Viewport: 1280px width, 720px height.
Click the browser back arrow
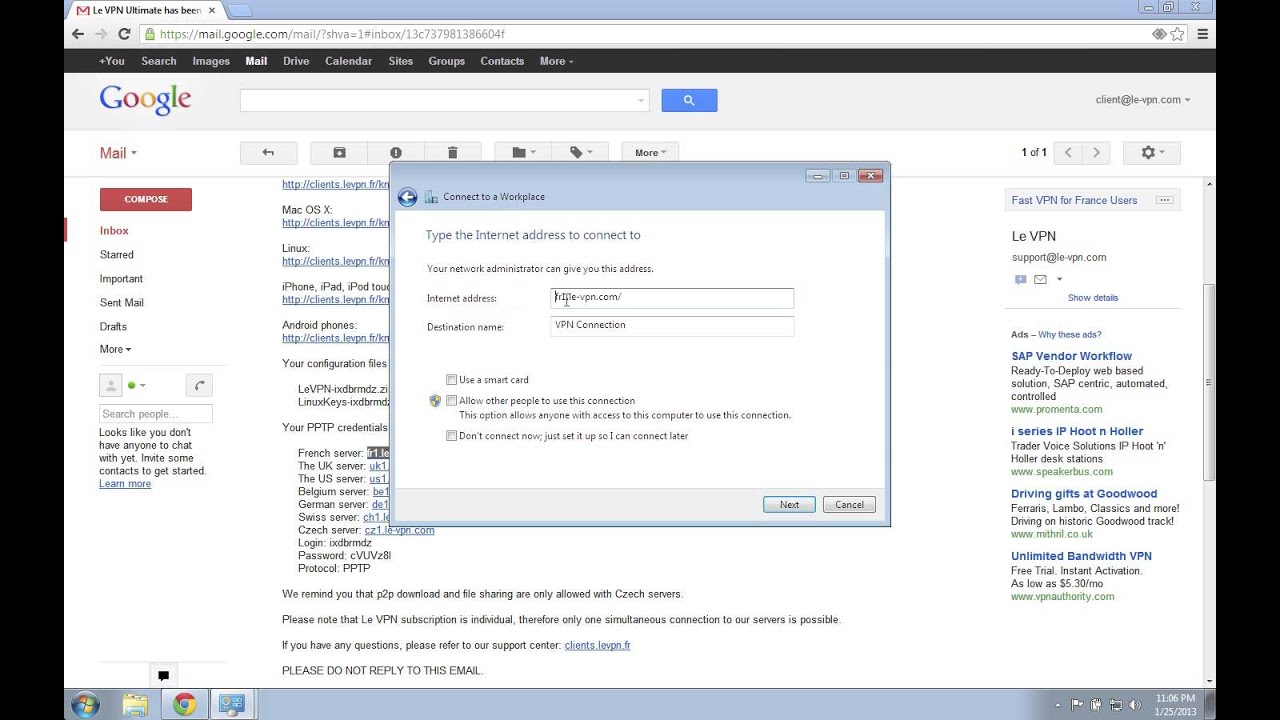(x=78, y=33)
